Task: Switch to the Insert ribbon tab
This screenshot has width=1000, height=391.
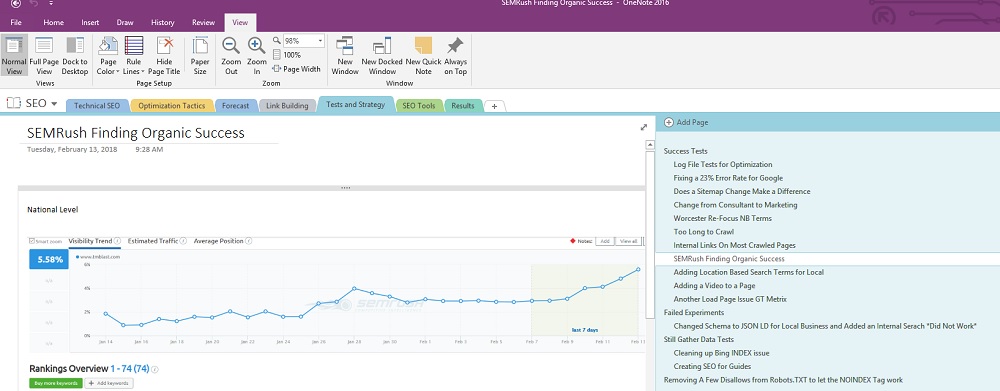Action: pyautogui.click(x=90, y=22)
